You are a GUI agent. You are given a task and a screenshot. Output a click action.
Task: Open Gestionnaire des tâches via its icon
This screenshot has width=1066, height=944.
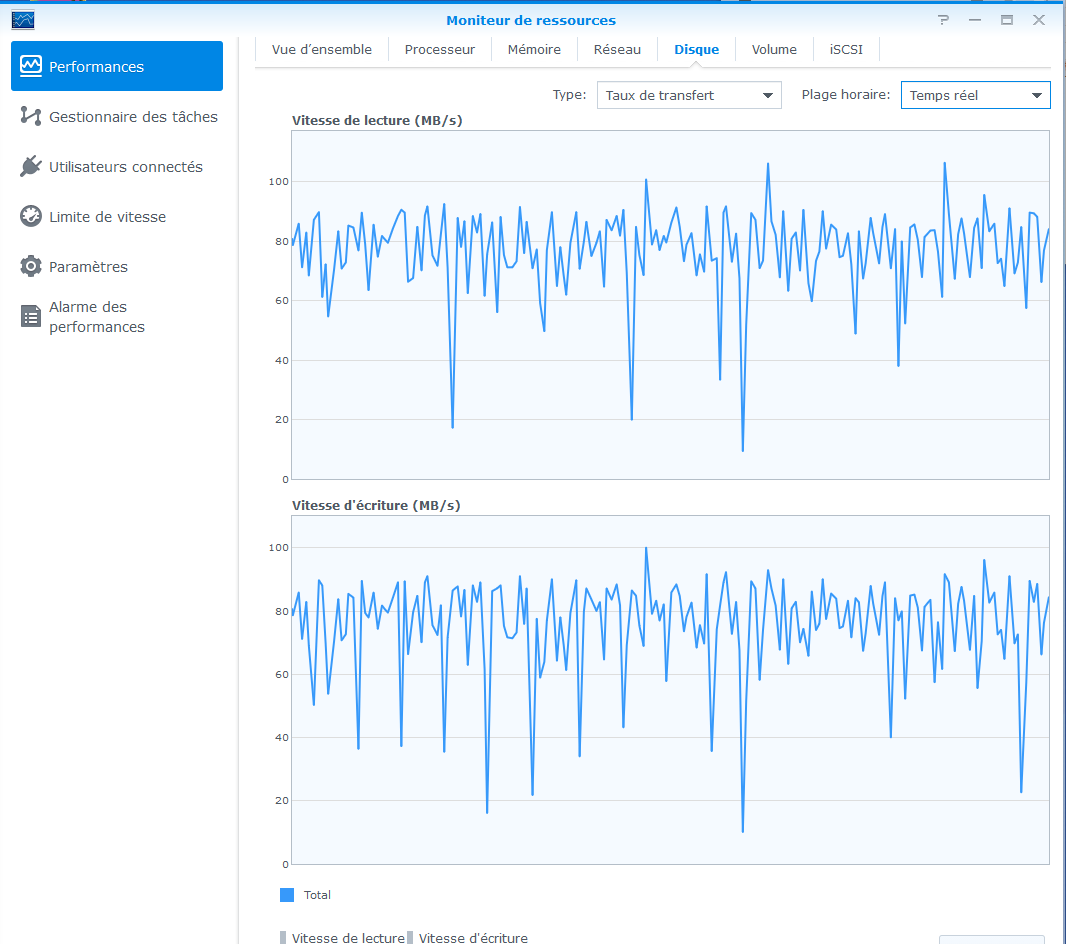[x=31, y=117]
